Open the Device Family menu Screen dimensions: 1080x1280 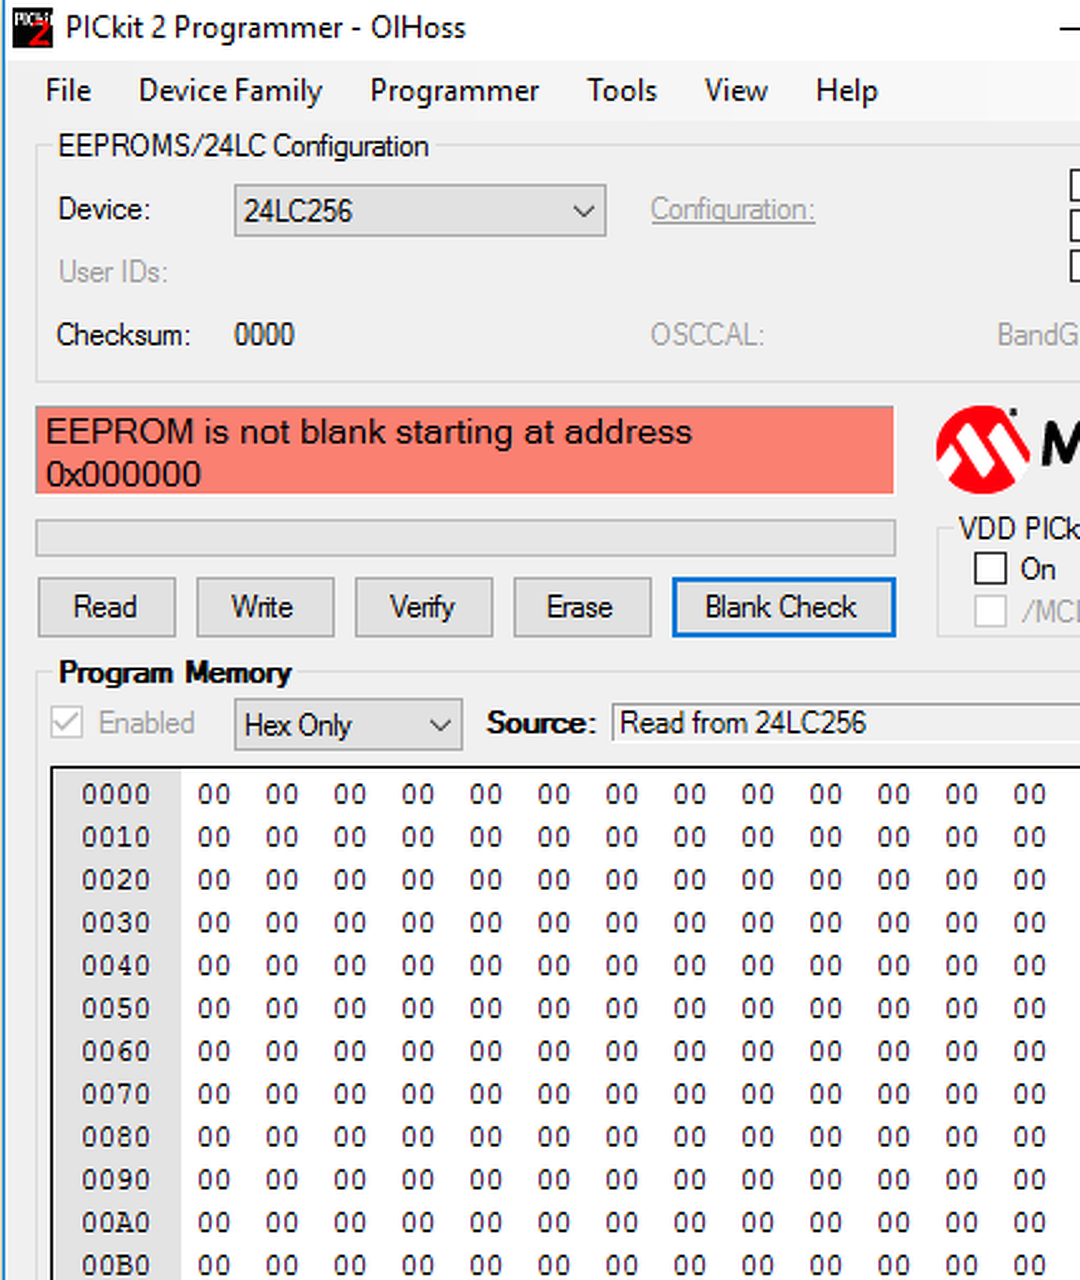coord(230,91)
